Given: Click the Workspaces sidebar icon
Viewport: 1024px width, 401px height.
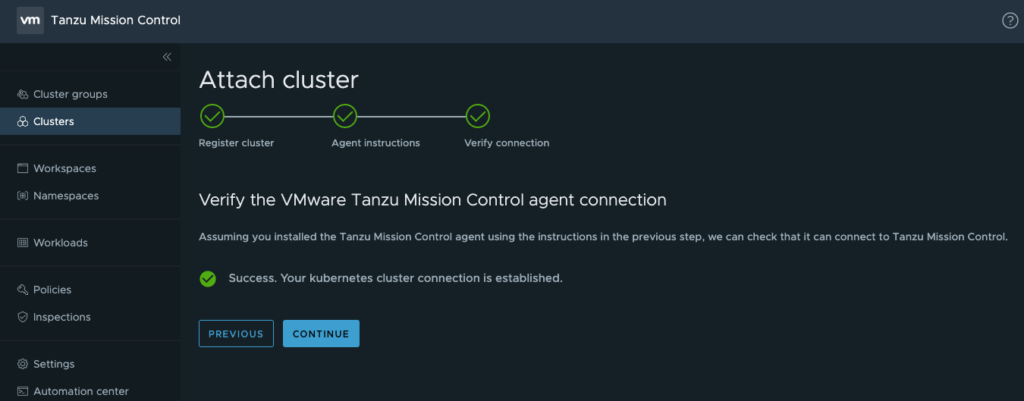Looking at the screenshot, I should (x=22, y=168).
